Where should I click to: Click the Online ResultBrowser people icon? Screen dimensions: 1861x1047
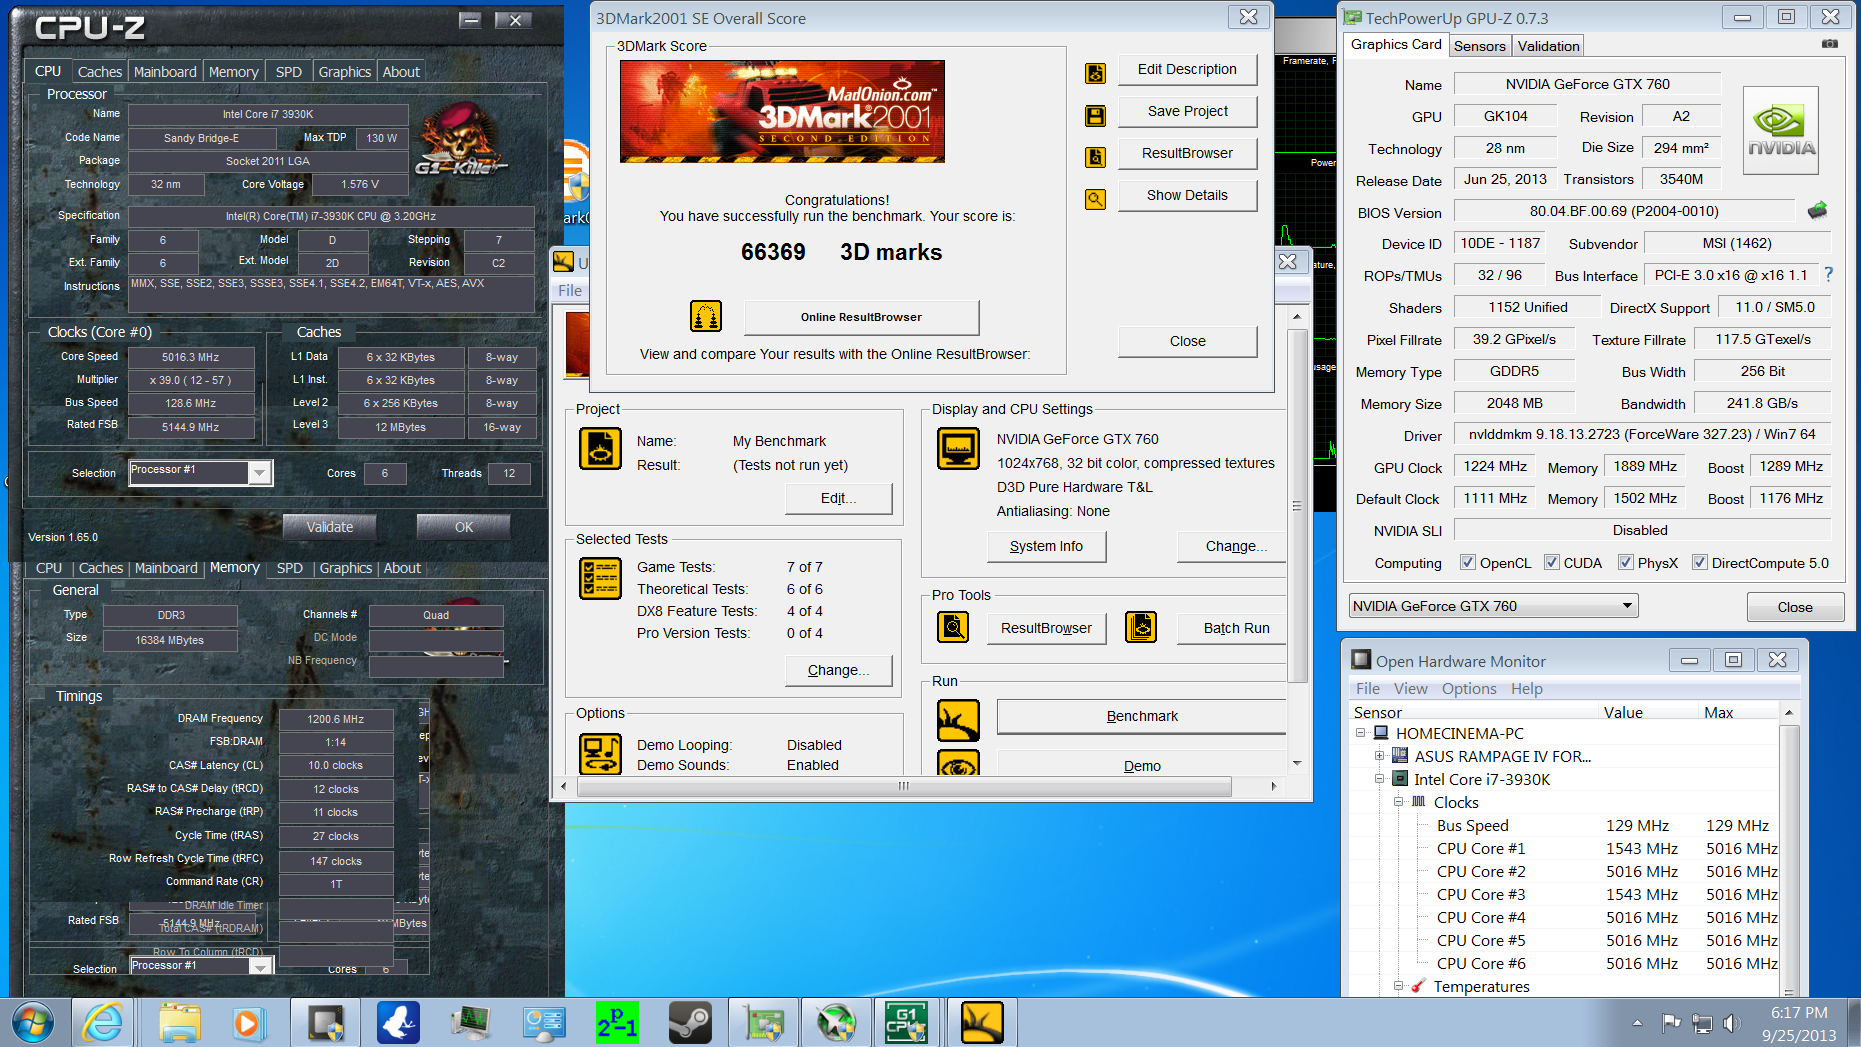[706, 317]
